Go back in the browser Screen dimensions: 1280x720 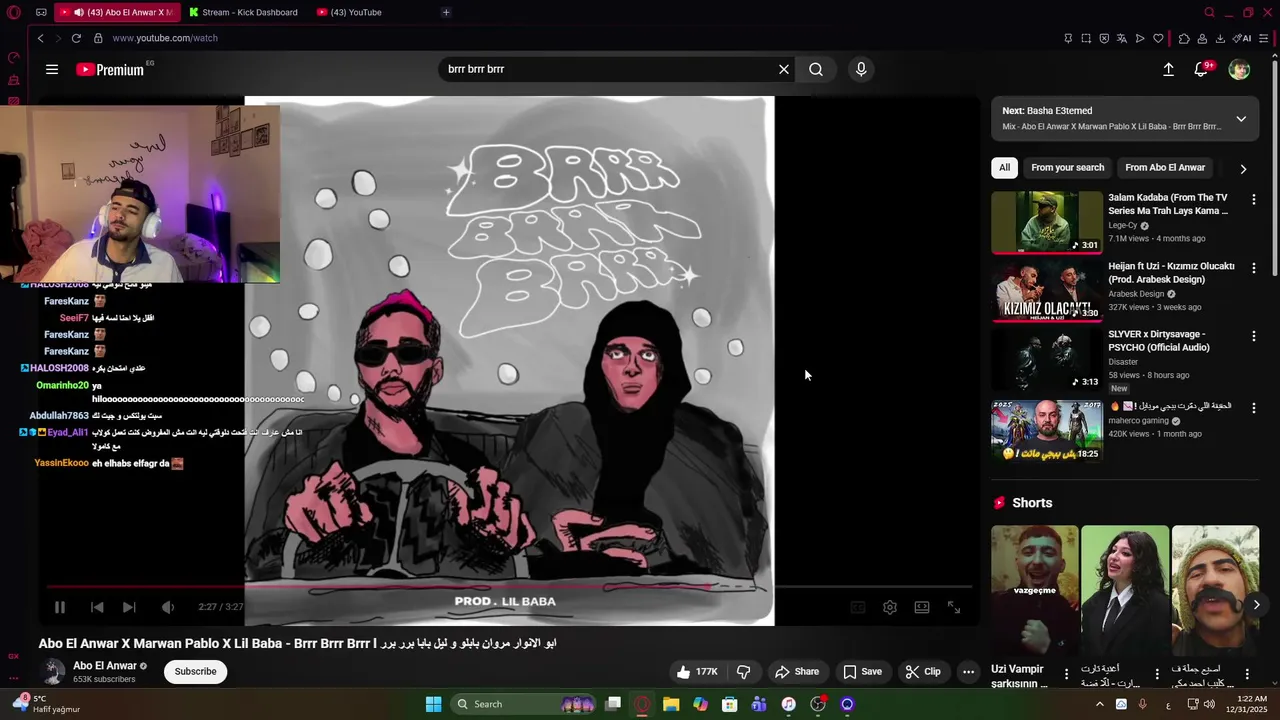pos(41,38)
